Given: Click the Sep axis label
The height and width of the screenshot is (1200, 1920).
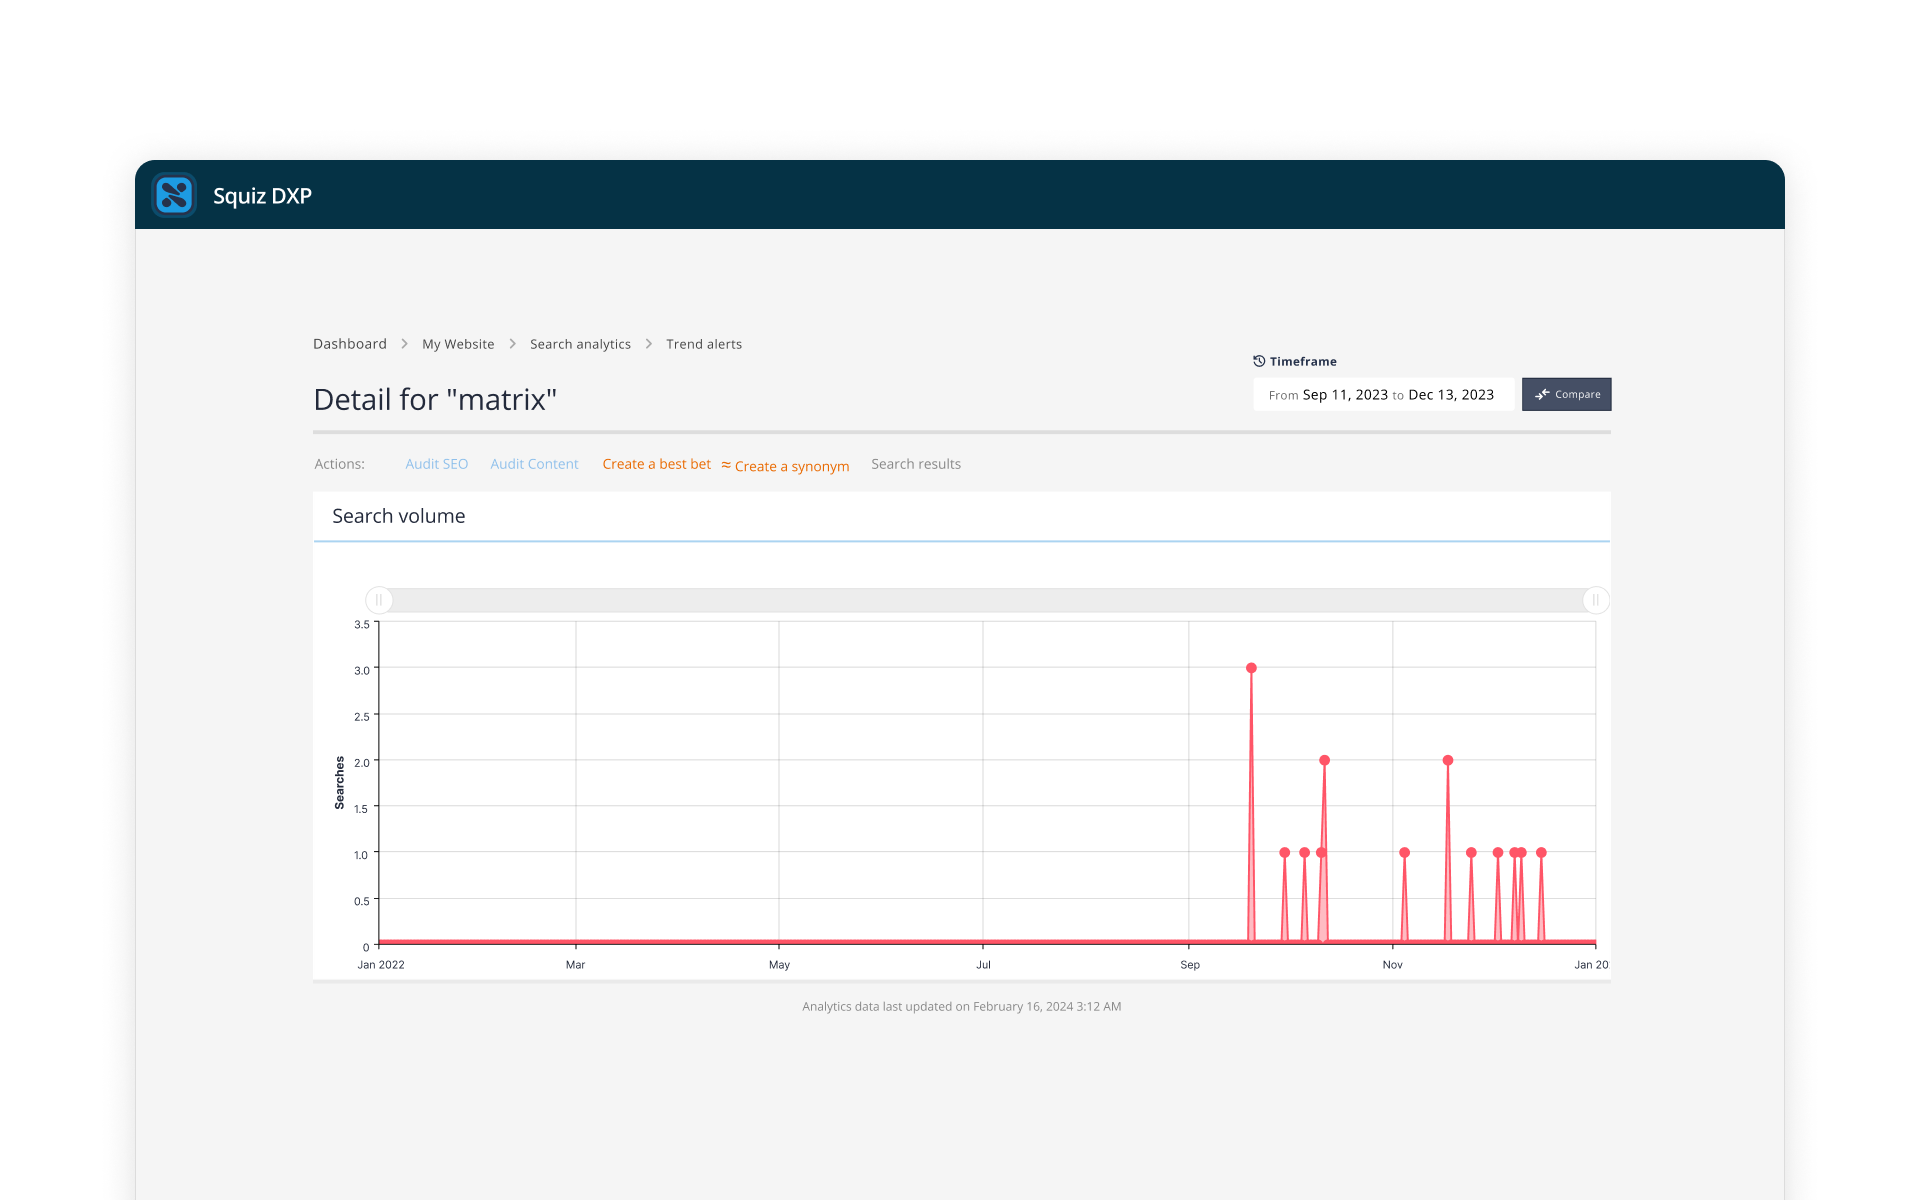Looking at the screenshot, I should tap(1190, 965).
